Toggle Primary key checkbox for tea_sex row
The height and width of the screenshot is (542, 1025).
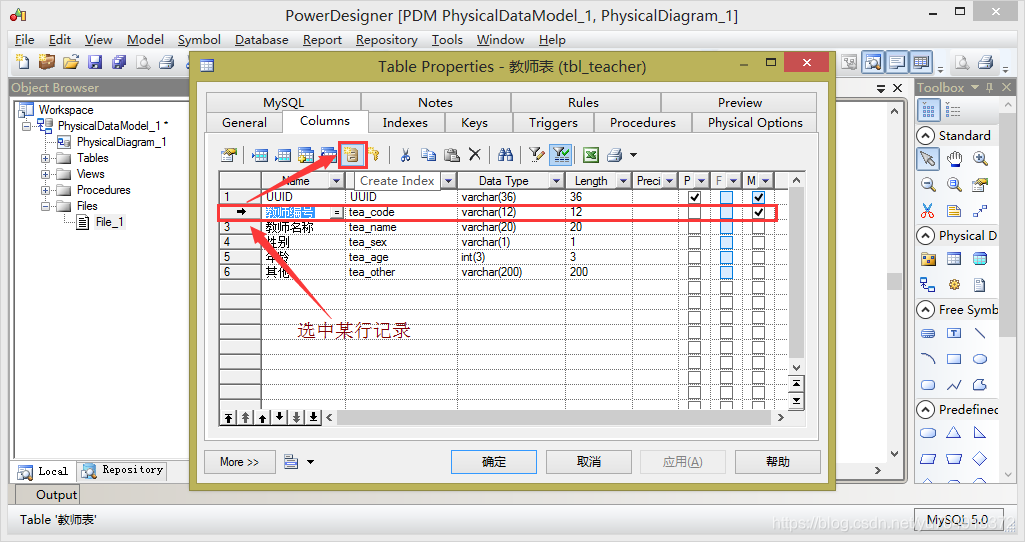coord(694,242)
